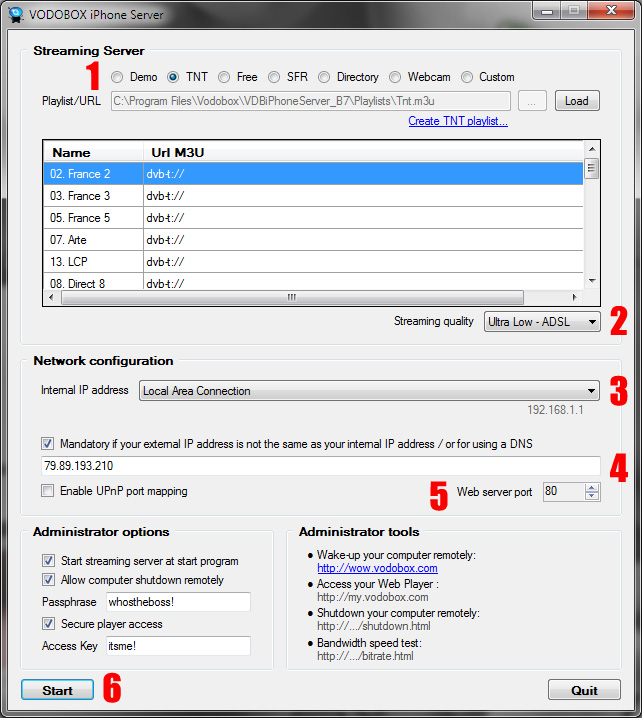The width and height of the screenshot is (642, 718).
Task: Toggle Allow computer shutdown remotely
Action: coord(49,580)
